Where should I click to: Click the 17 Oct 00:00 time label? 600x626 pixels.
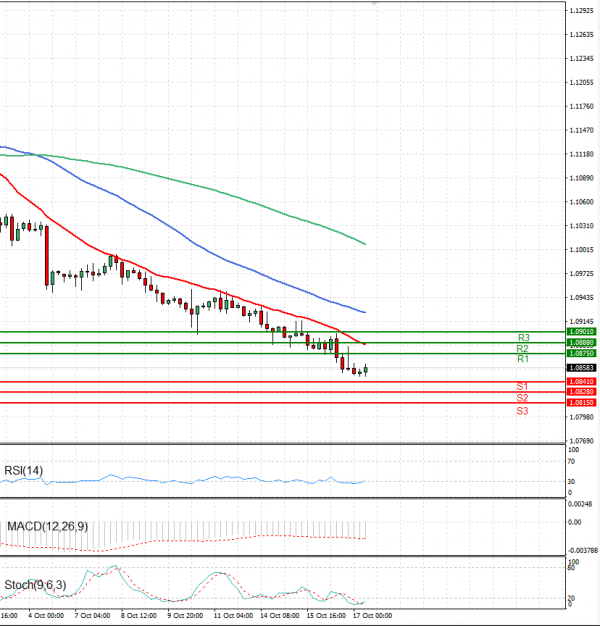pos(370,616)
